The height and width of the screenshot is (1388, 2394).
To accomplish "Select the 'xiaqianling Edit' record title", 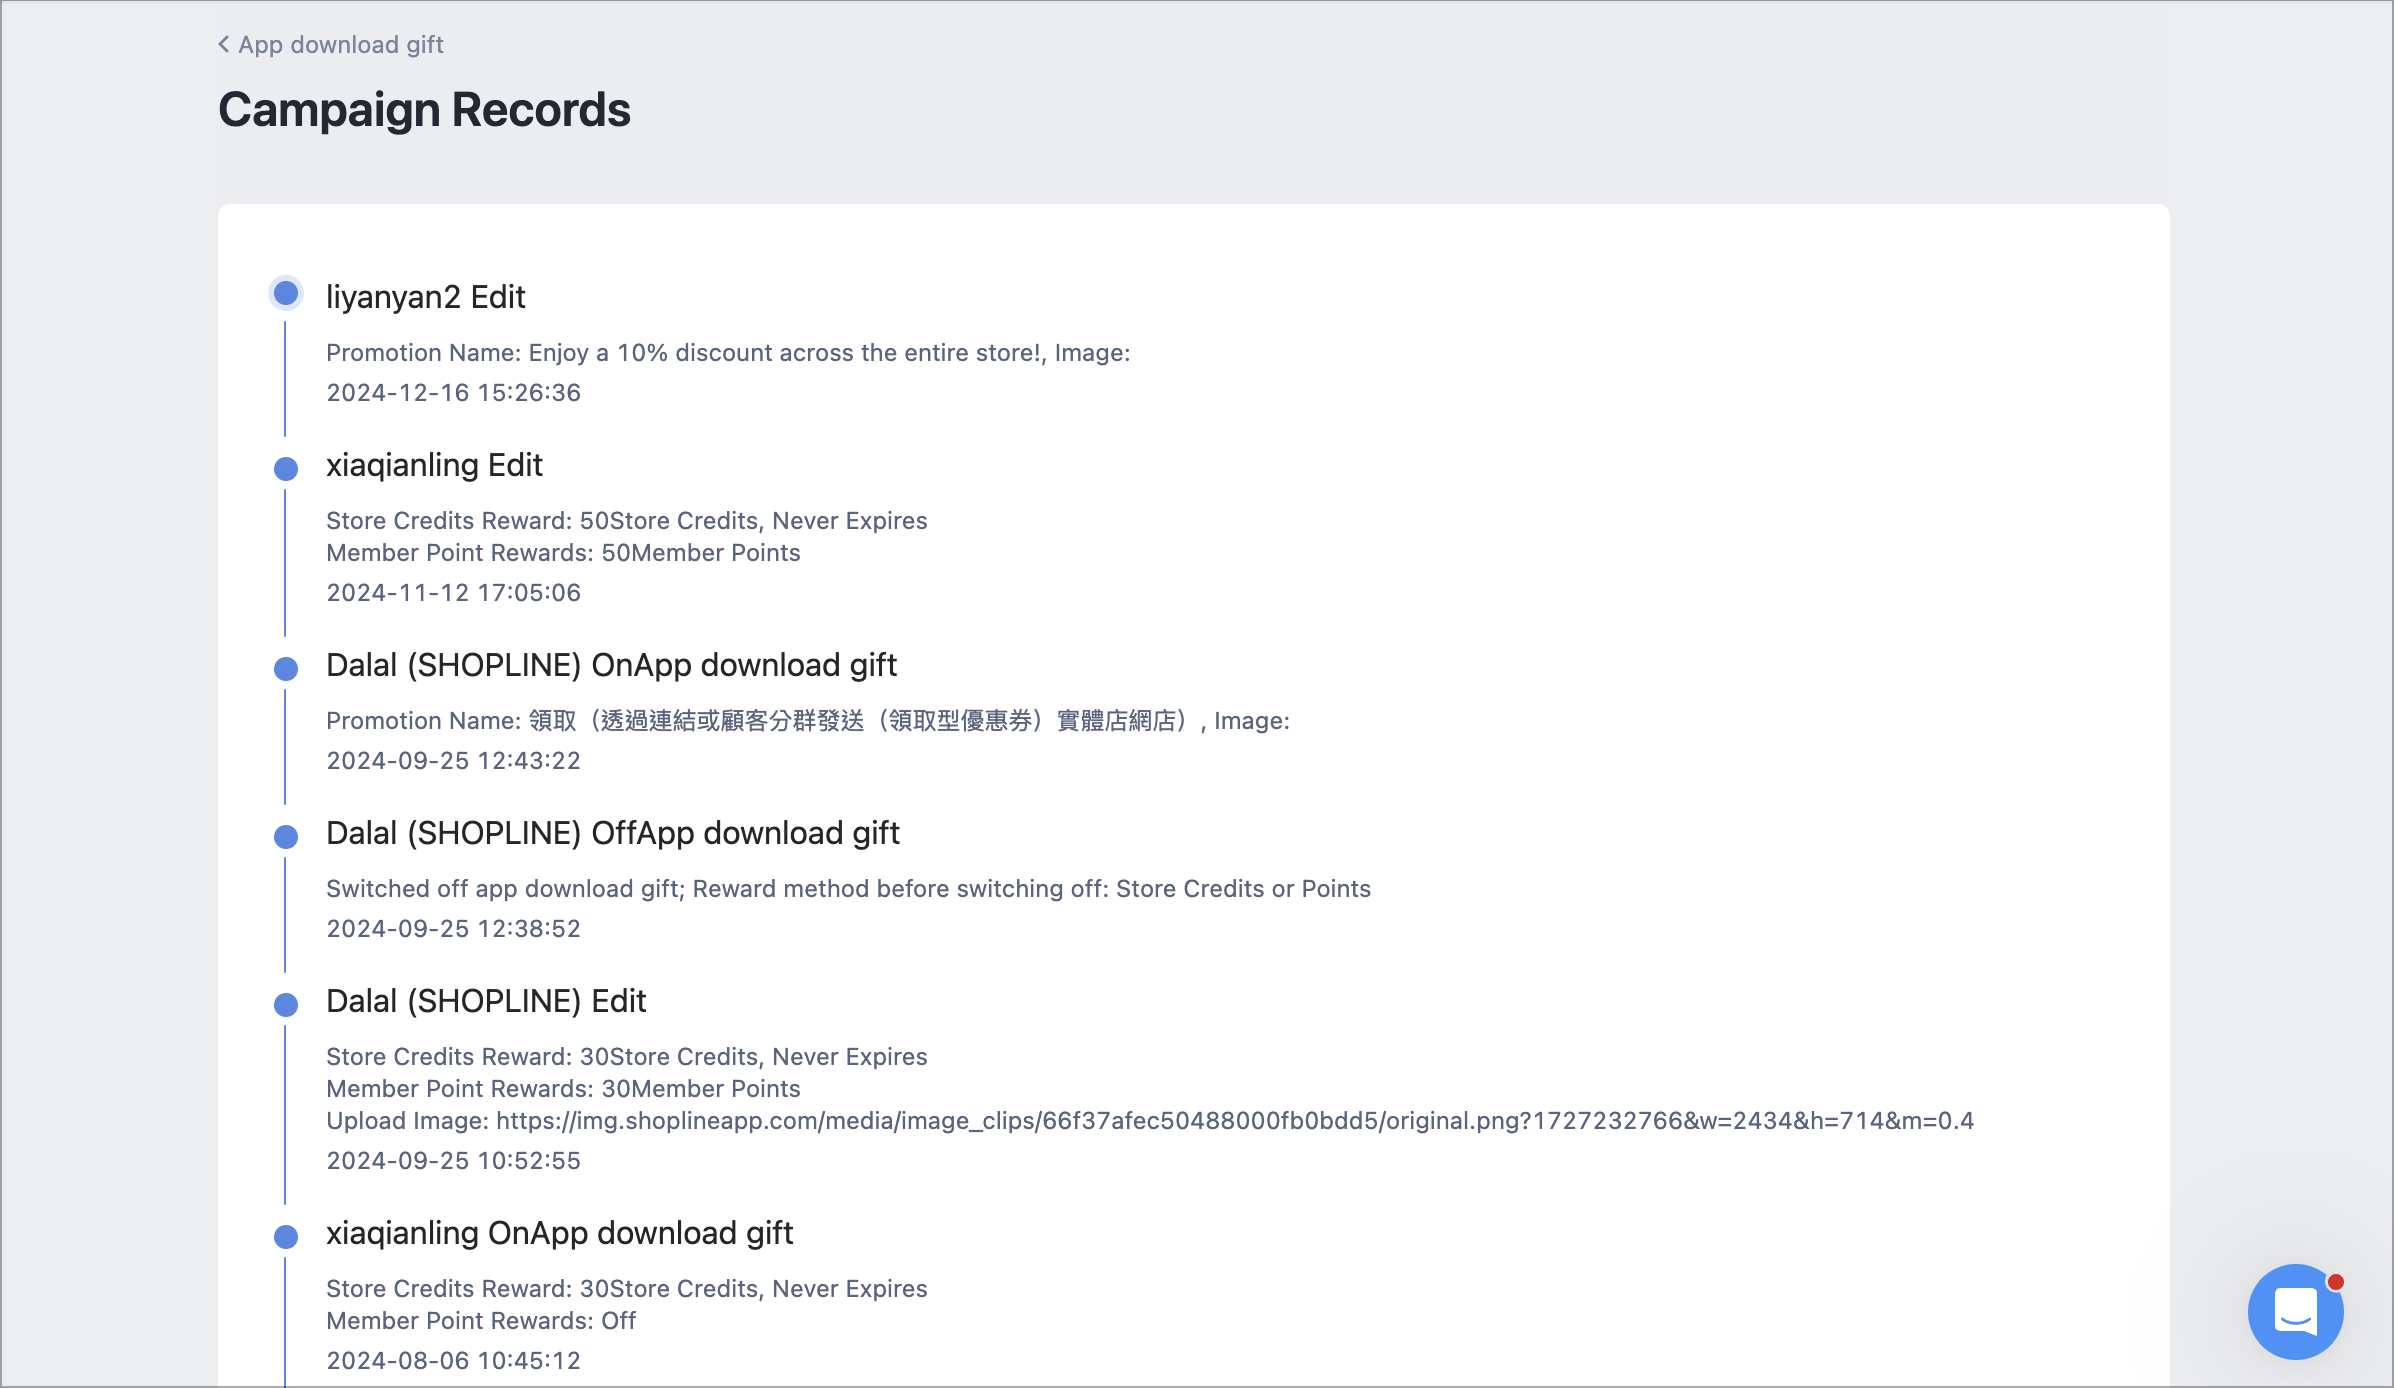I will click(434, 465).
